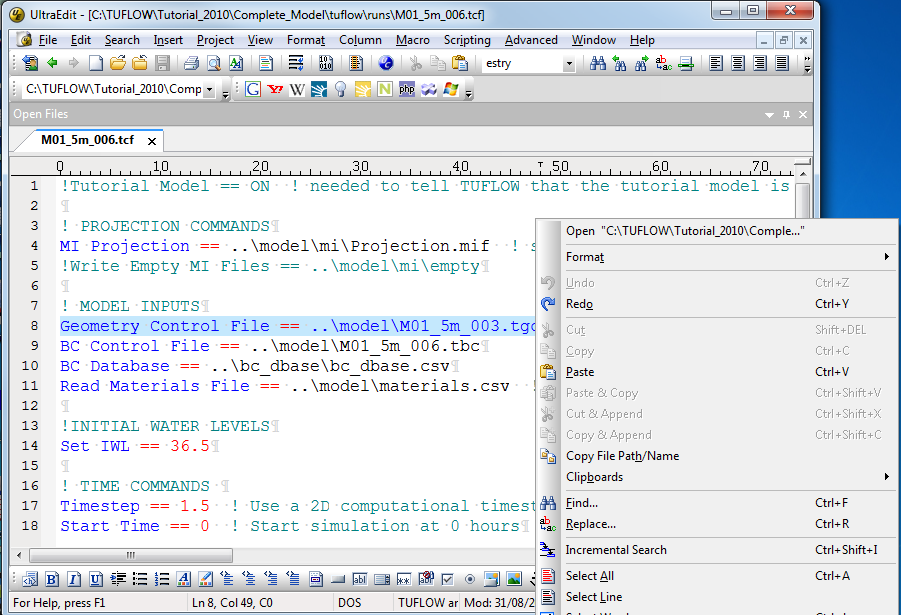
Task: Choose Incremental Search in context menu
Action: (717, 549)
